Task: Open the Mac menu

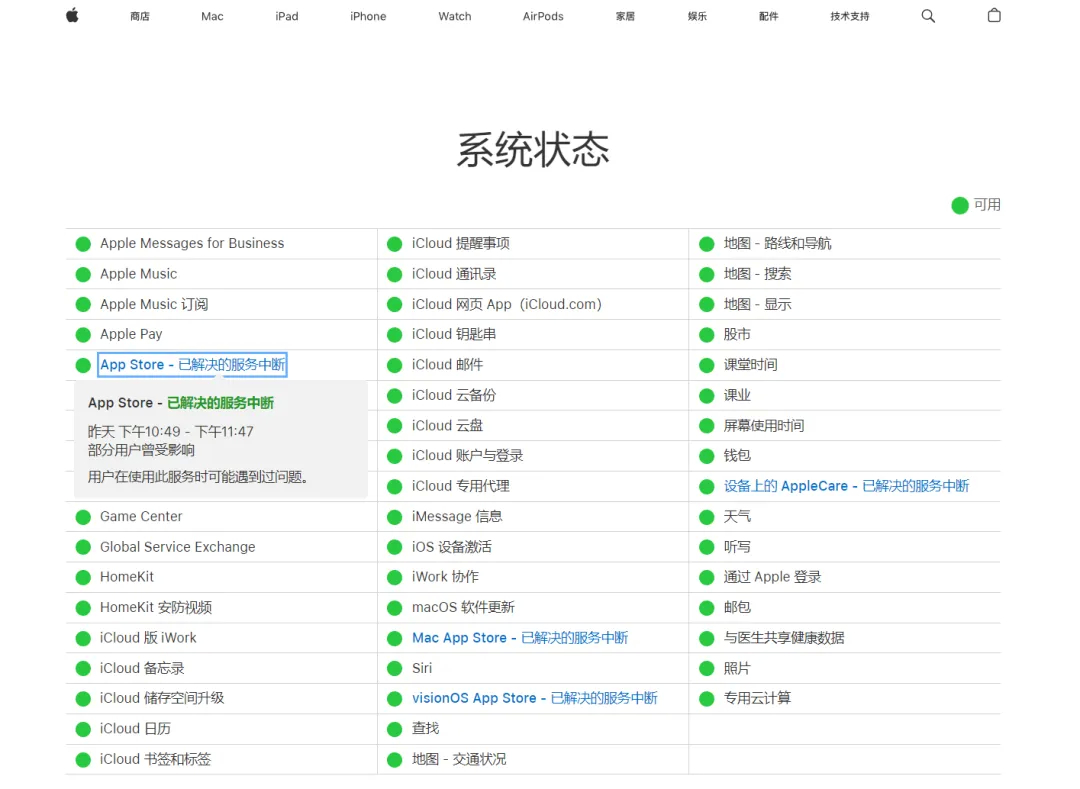Action: 212,16
